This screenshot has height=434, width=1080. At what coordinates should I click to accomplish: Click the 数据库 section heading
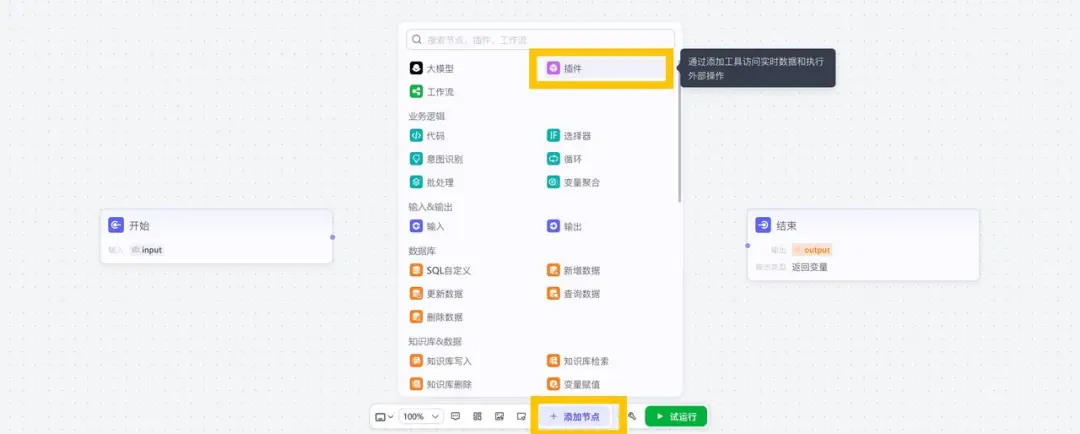coord(422,251)
